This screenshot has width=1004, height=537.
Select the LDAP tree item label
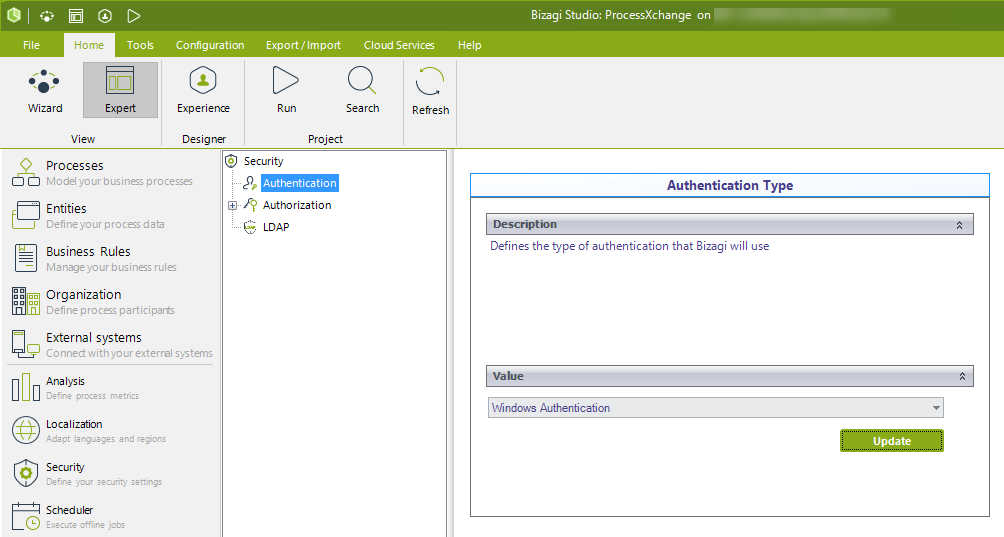click(276, 227)
